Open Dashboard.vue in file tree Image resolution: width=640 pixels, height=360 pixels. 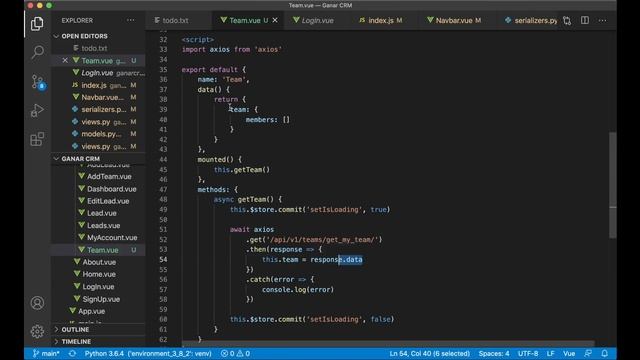click(111, 189)
